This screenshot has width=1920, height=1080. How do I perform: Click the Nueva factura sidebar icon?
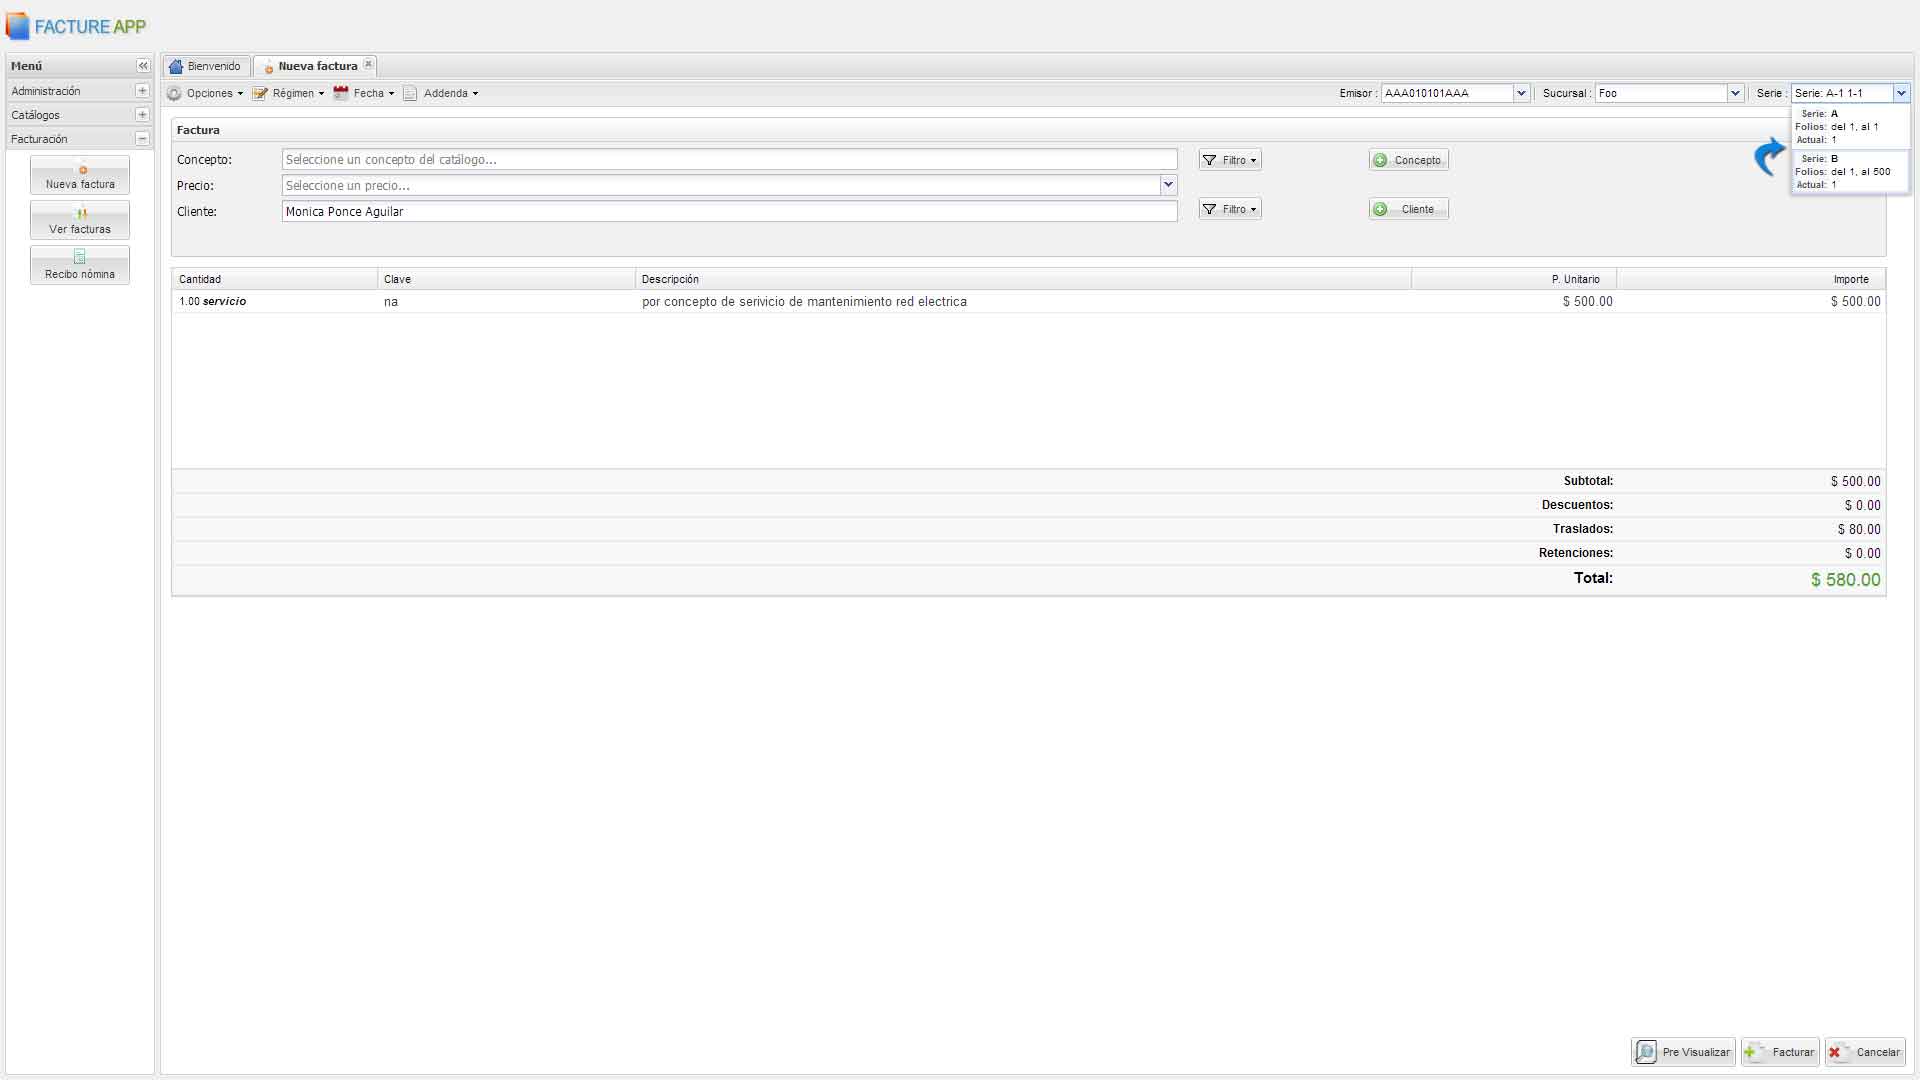pos(80,175)
